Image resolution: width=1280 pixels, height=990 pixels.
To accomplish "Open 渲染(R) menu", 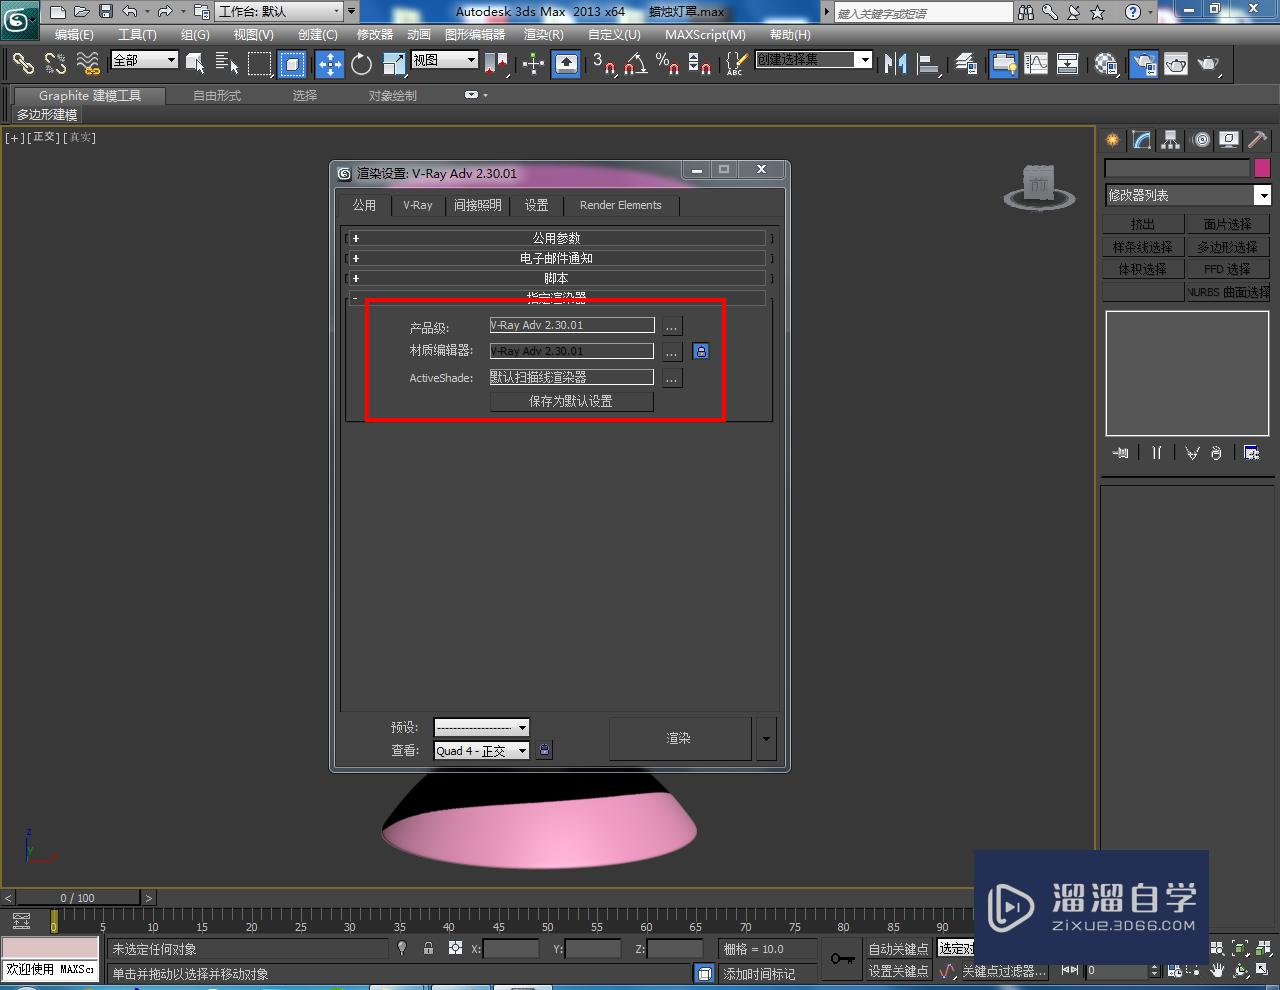I will (x=544, y=34).
